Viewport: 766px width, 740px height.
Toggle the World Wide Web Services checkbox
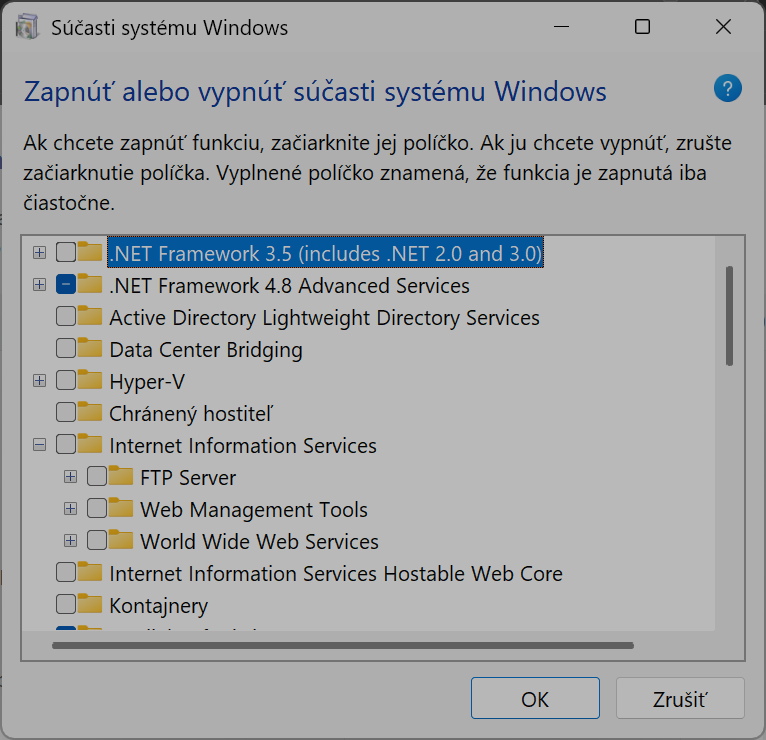pos(97,541)
